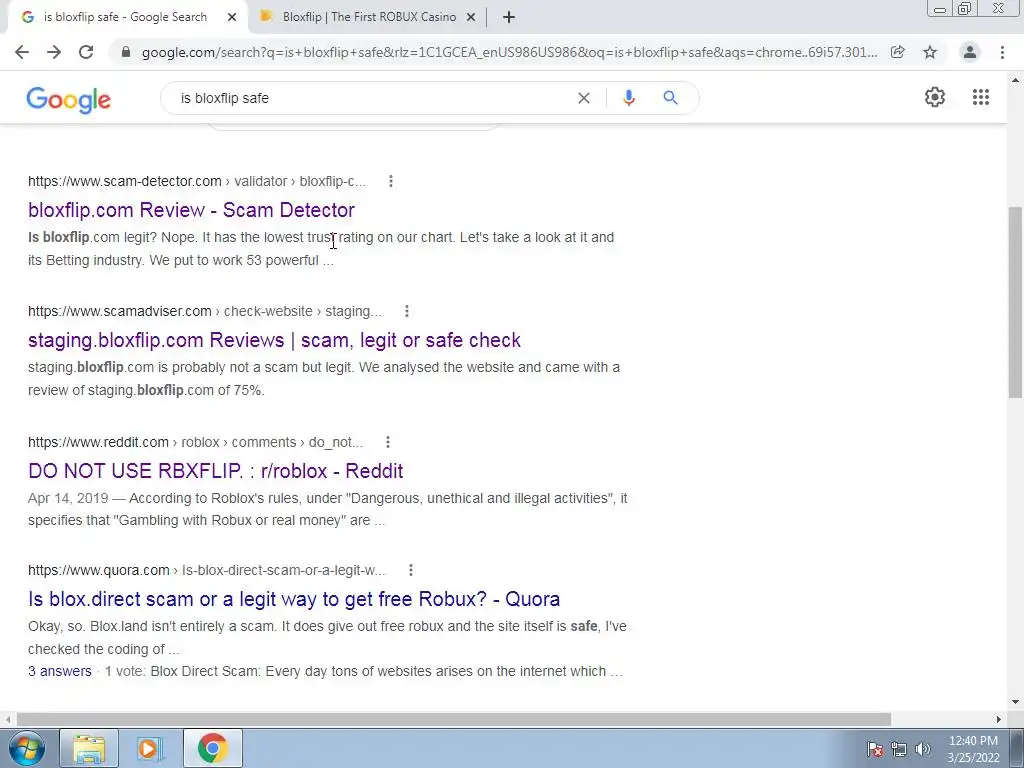Click horizontal scrollbar right arrow
Viewport: 1024px width, 768px height.
click(999, 719)
